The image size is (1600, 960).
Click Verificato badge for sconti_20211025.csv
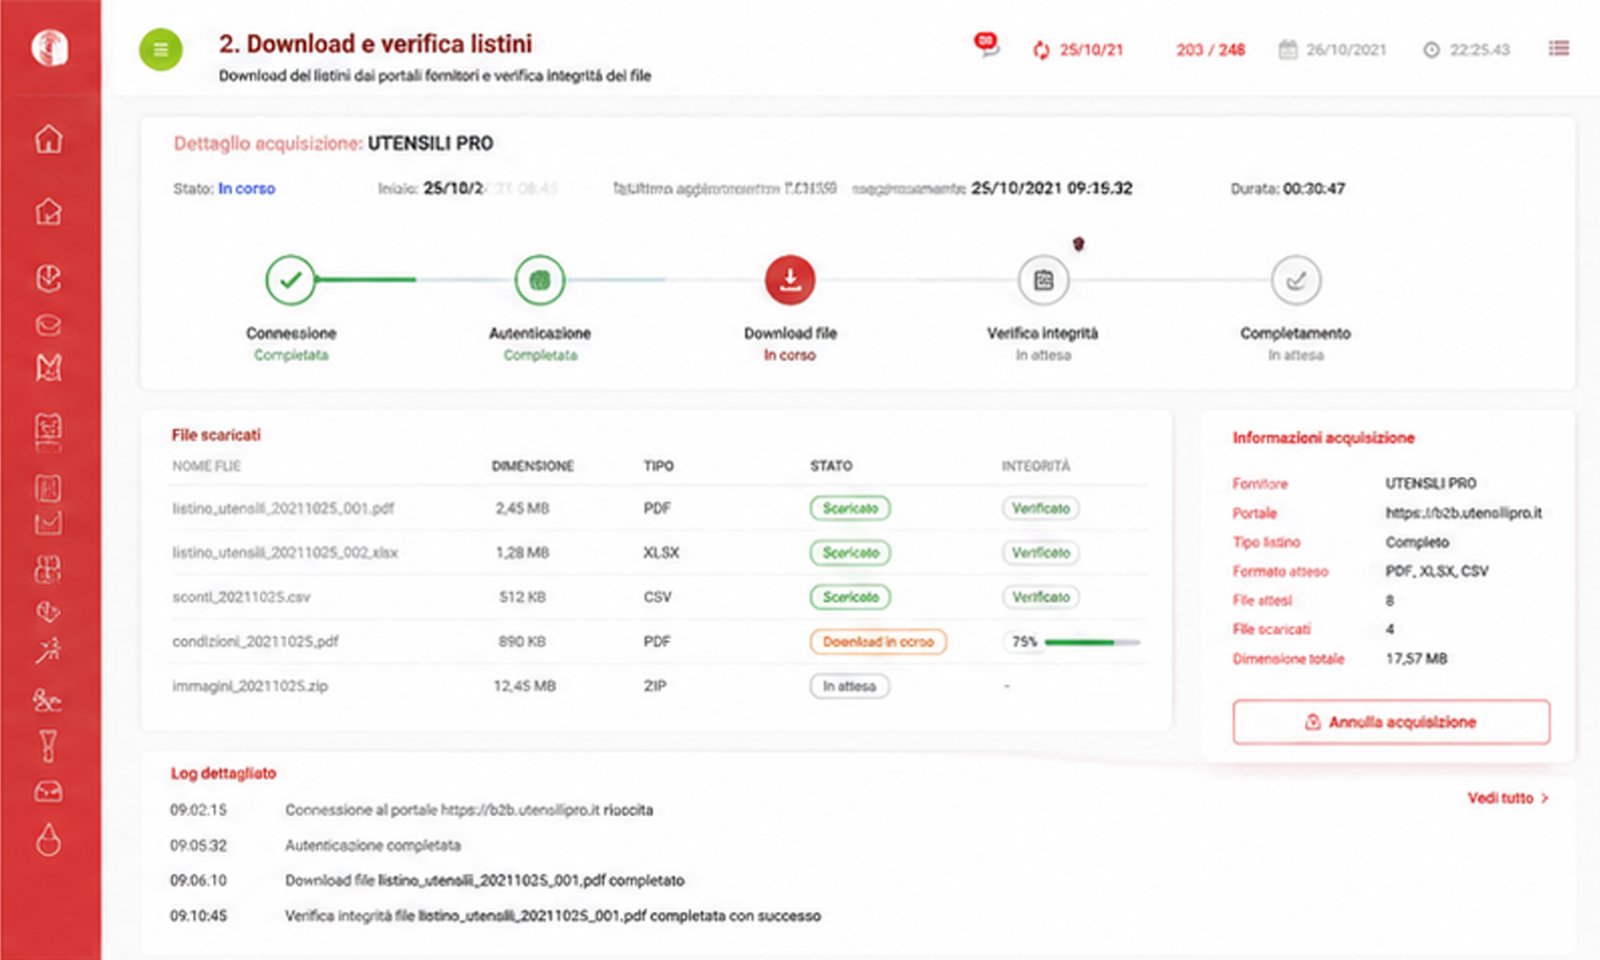[x=1040, y=597]
